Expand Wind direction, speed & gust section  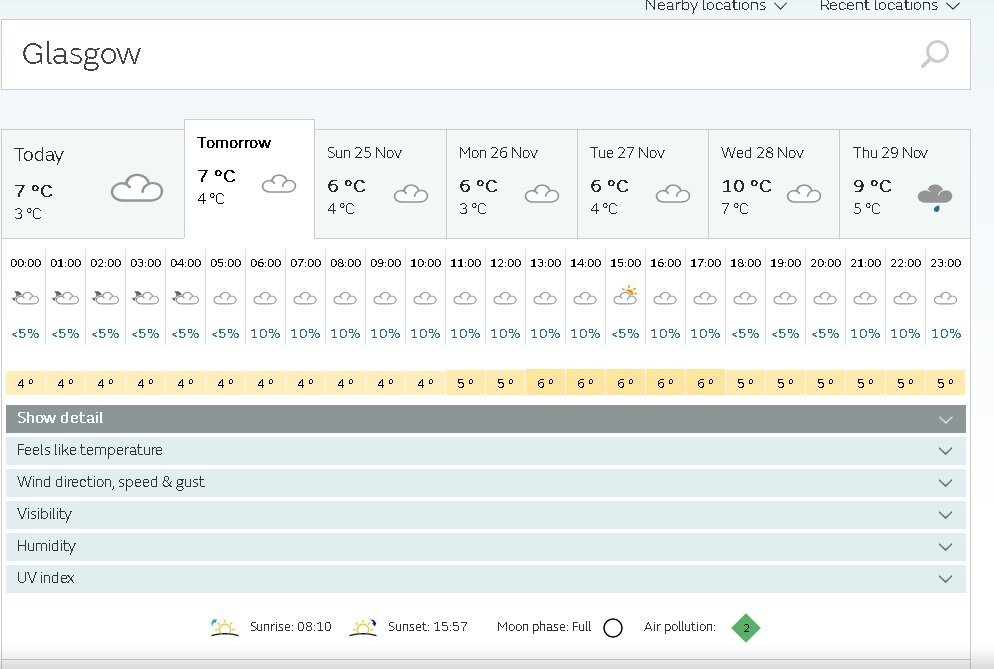(486, 483)
